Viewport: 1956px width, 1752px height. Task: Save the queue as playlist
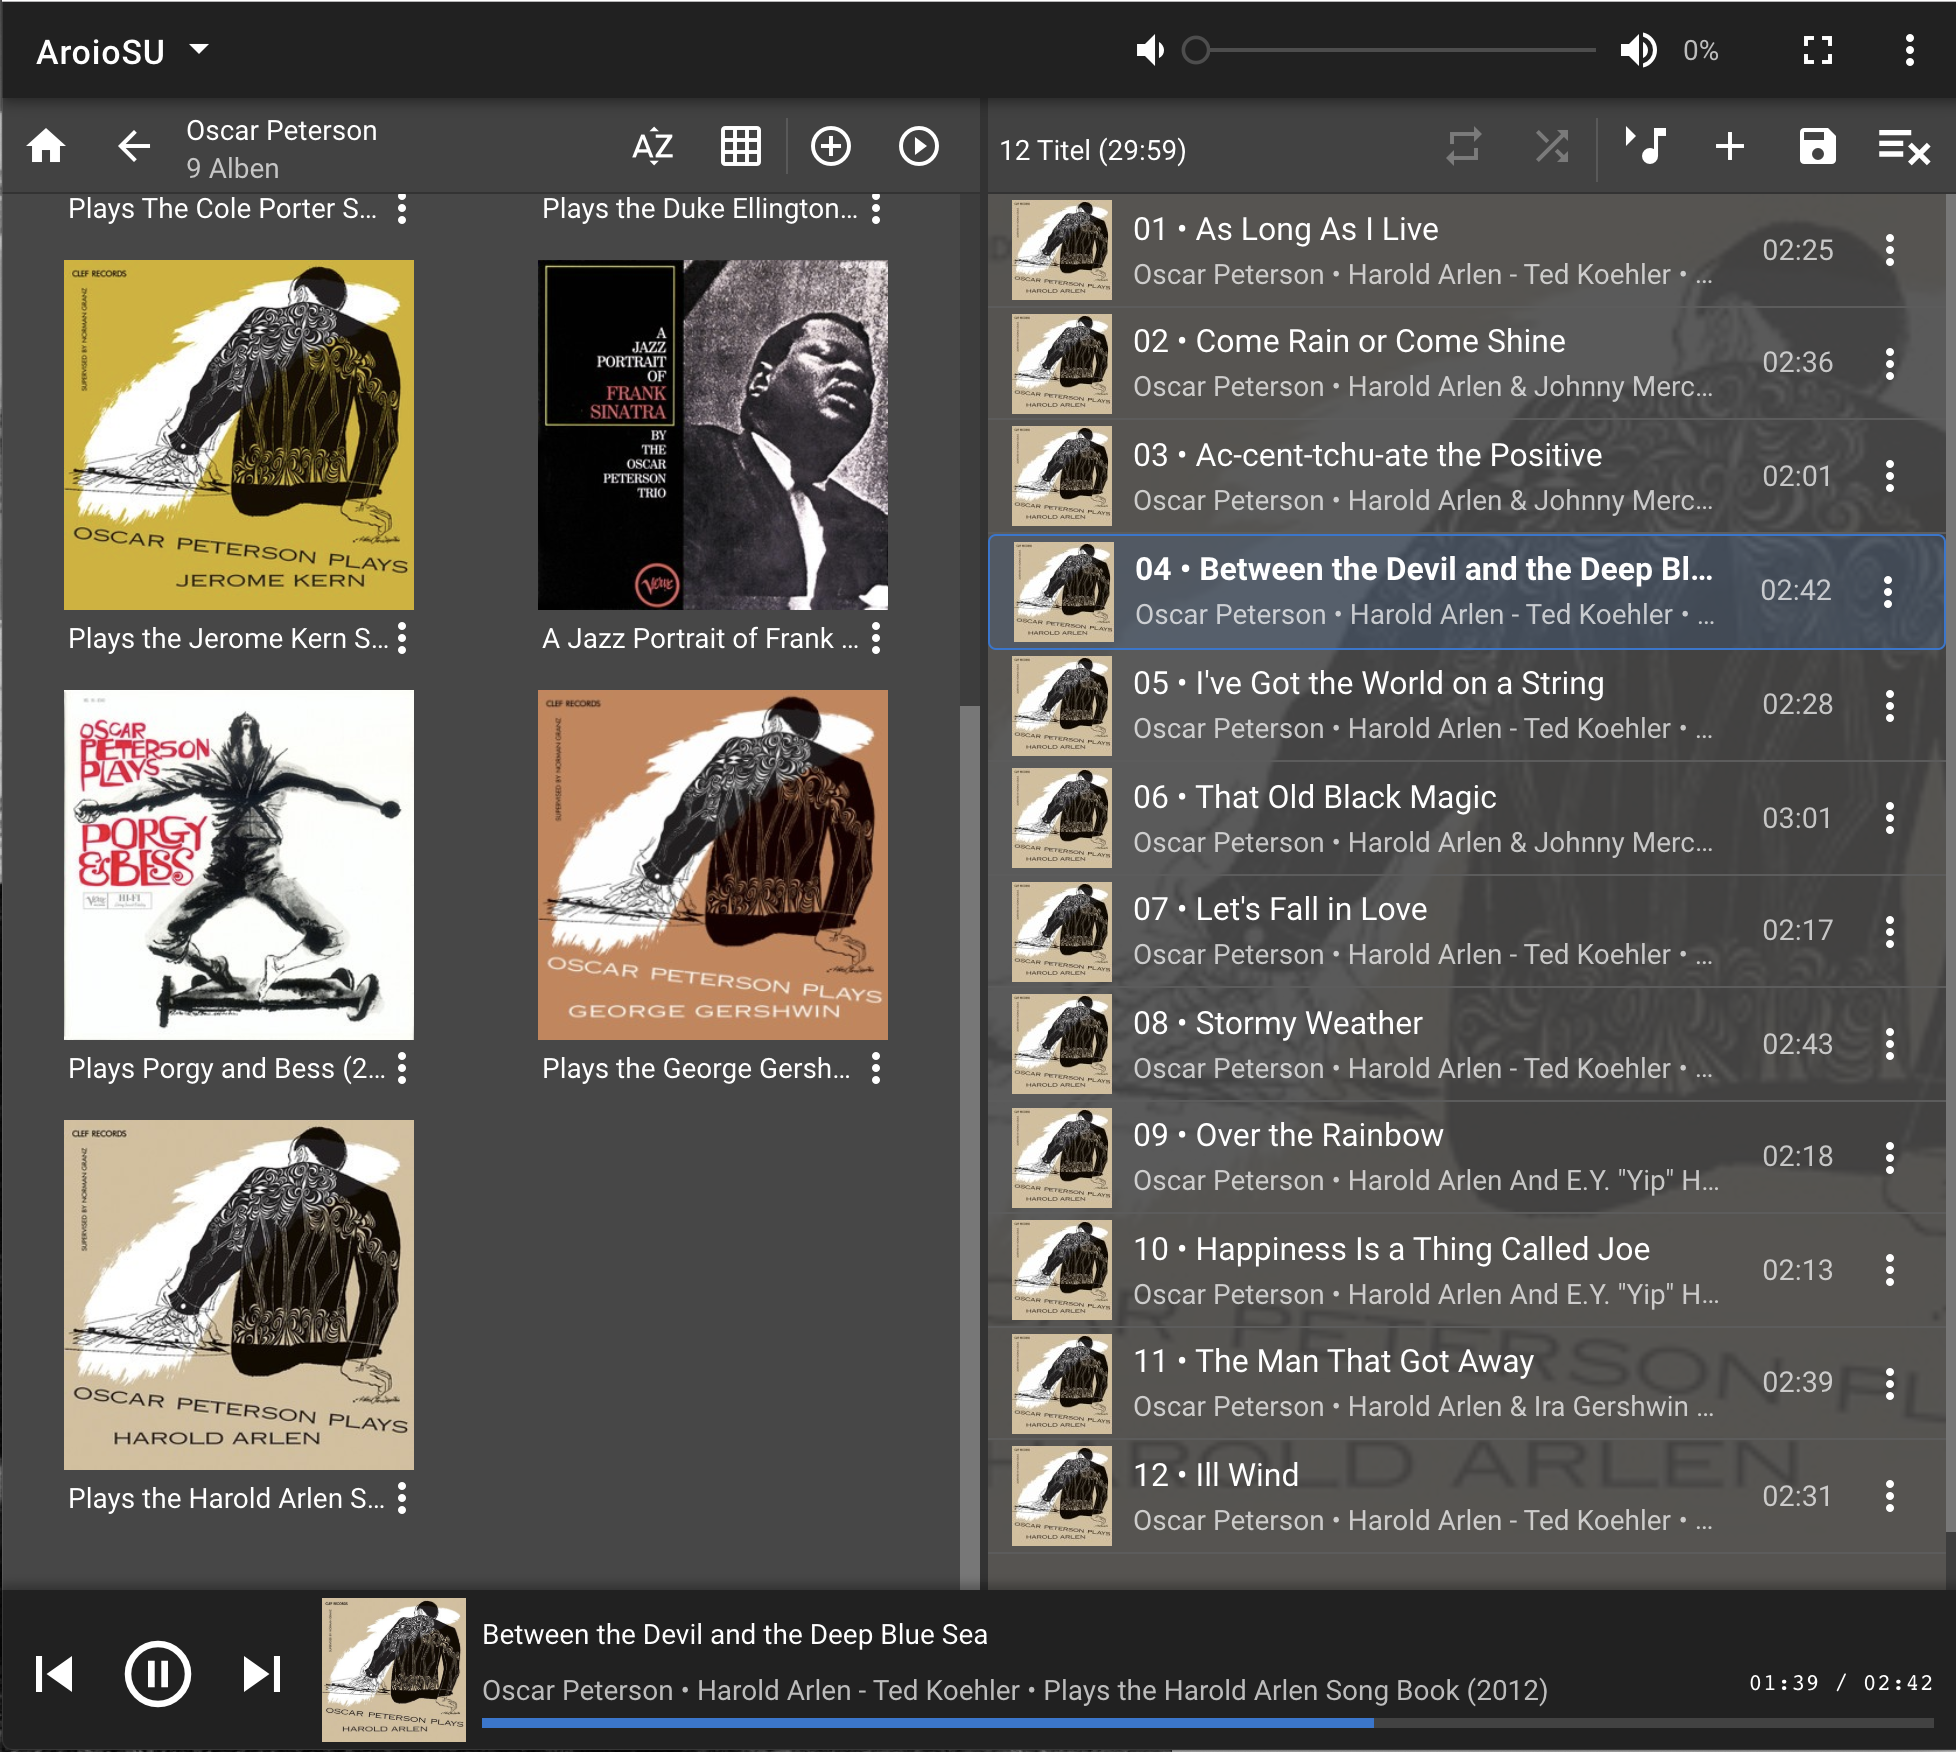click(1817, 147)
